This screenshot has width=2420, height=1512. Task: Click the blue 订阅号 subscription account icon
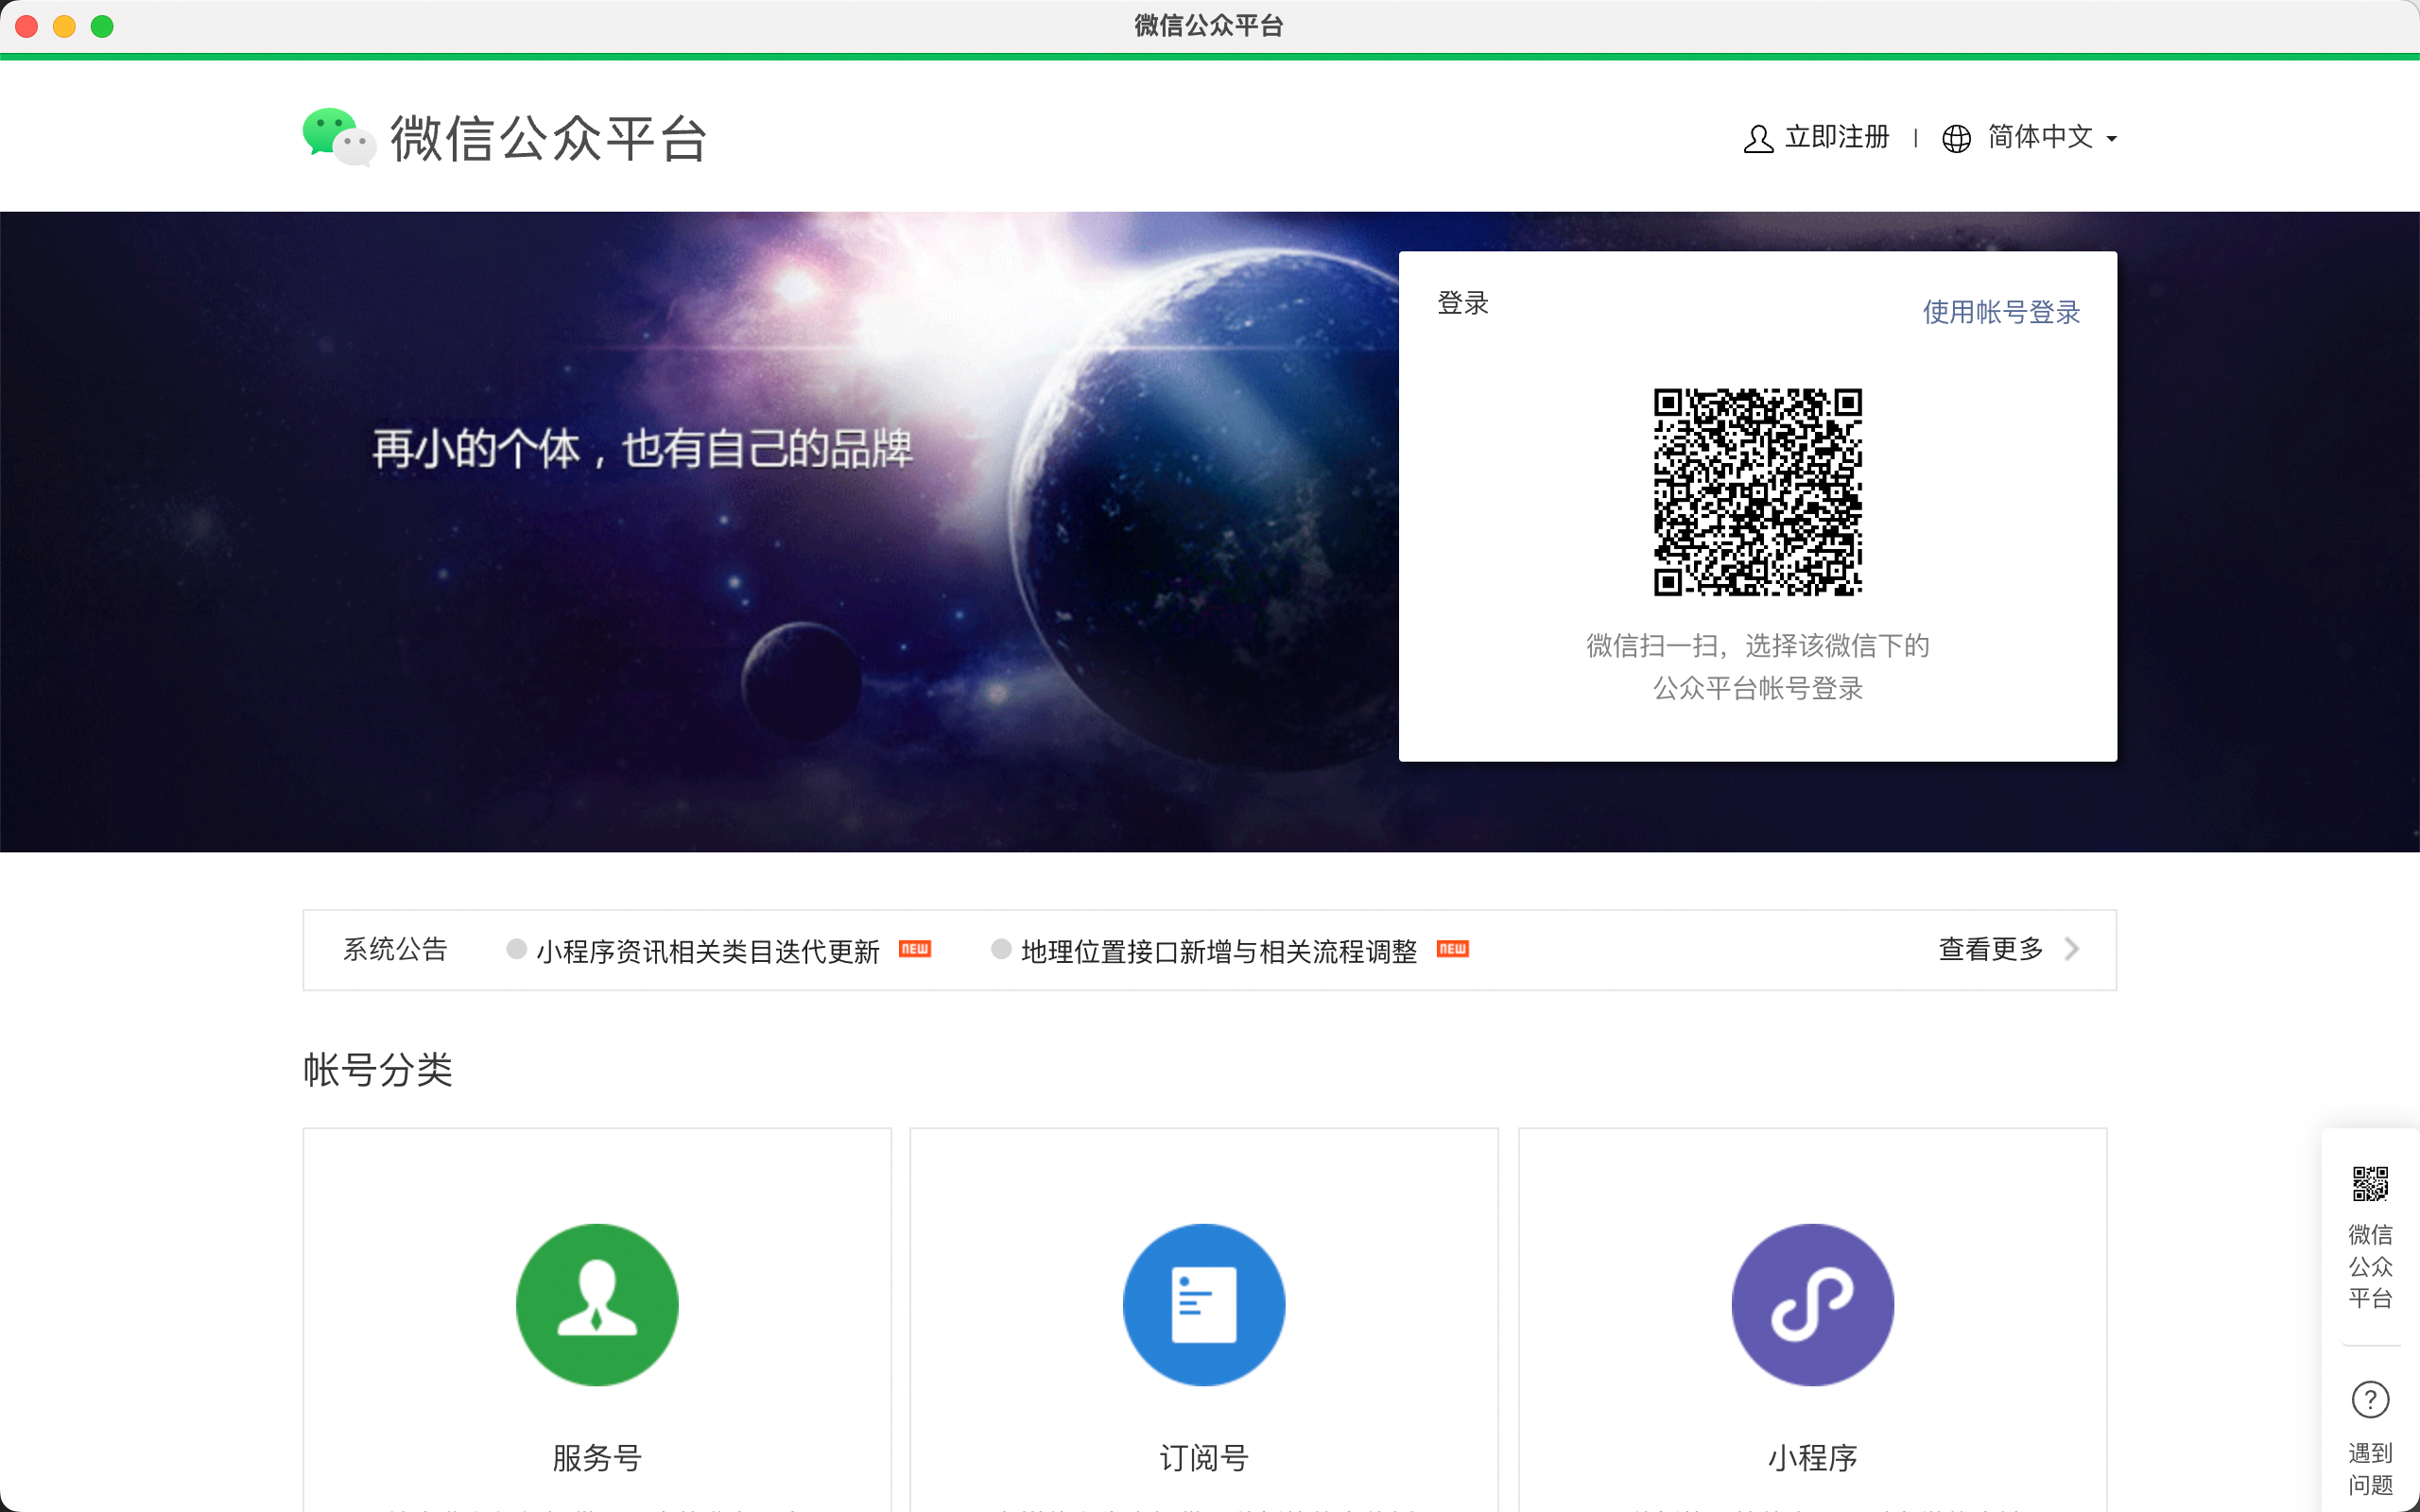click(x=1204, y=1304)
